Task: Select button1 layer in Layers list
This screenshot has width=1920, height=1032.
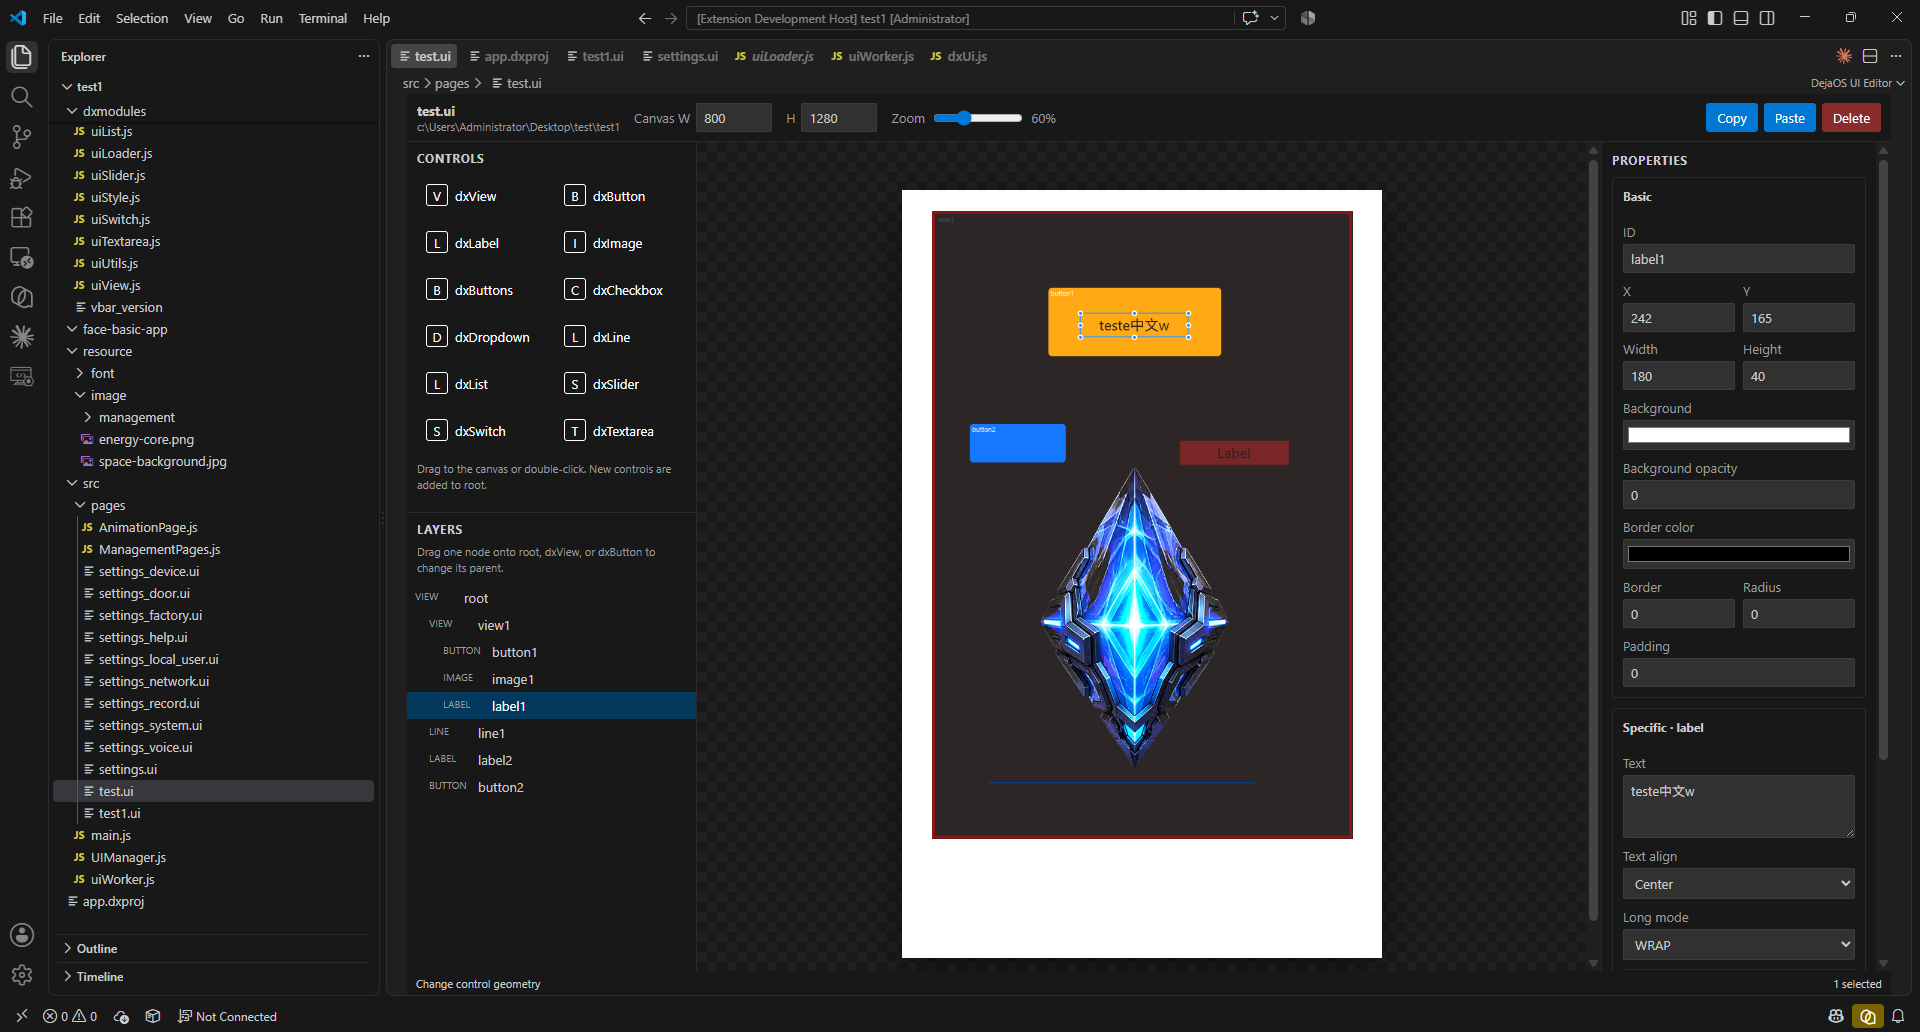Action: point(551,652)
